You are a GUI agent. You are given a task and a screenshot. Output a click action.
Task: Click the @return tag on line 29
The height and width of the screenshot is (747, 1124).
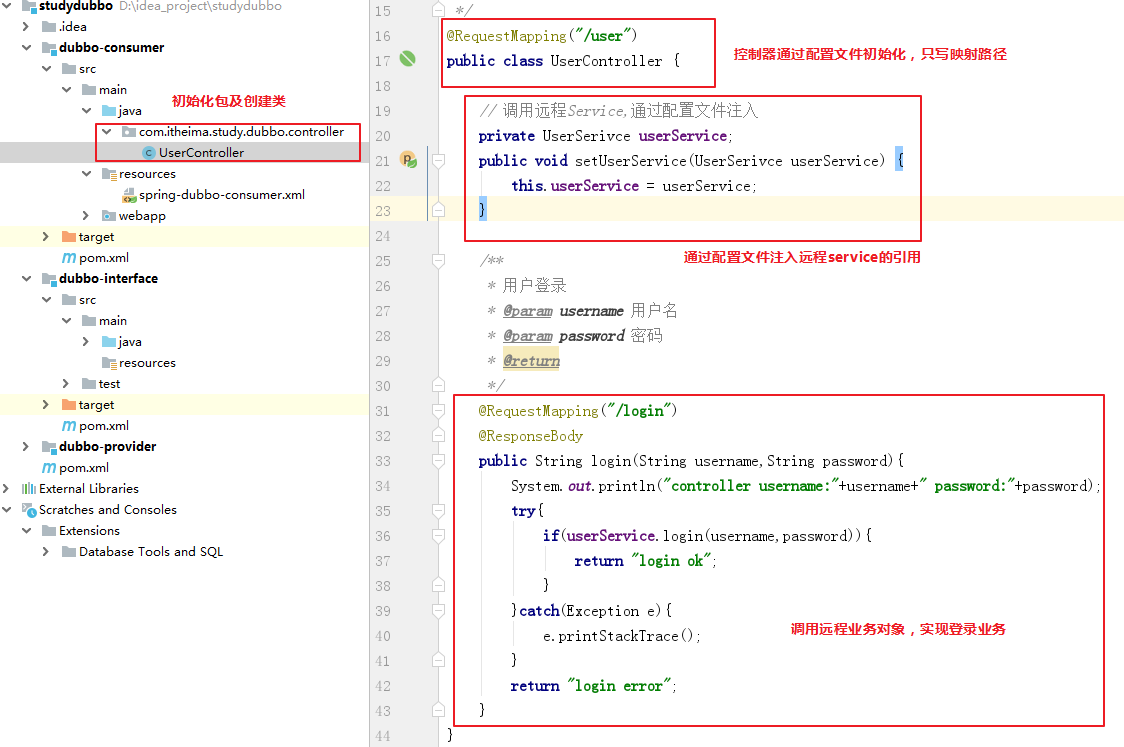tap(531, 361)
